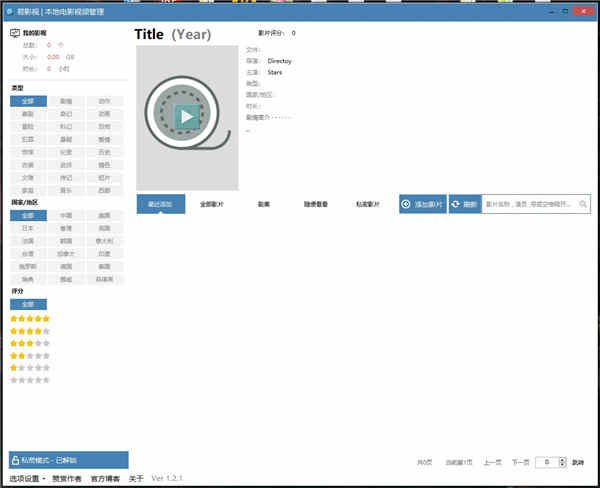
Task: Filter by the one-star rating row
Action: [x=30, y=368]
